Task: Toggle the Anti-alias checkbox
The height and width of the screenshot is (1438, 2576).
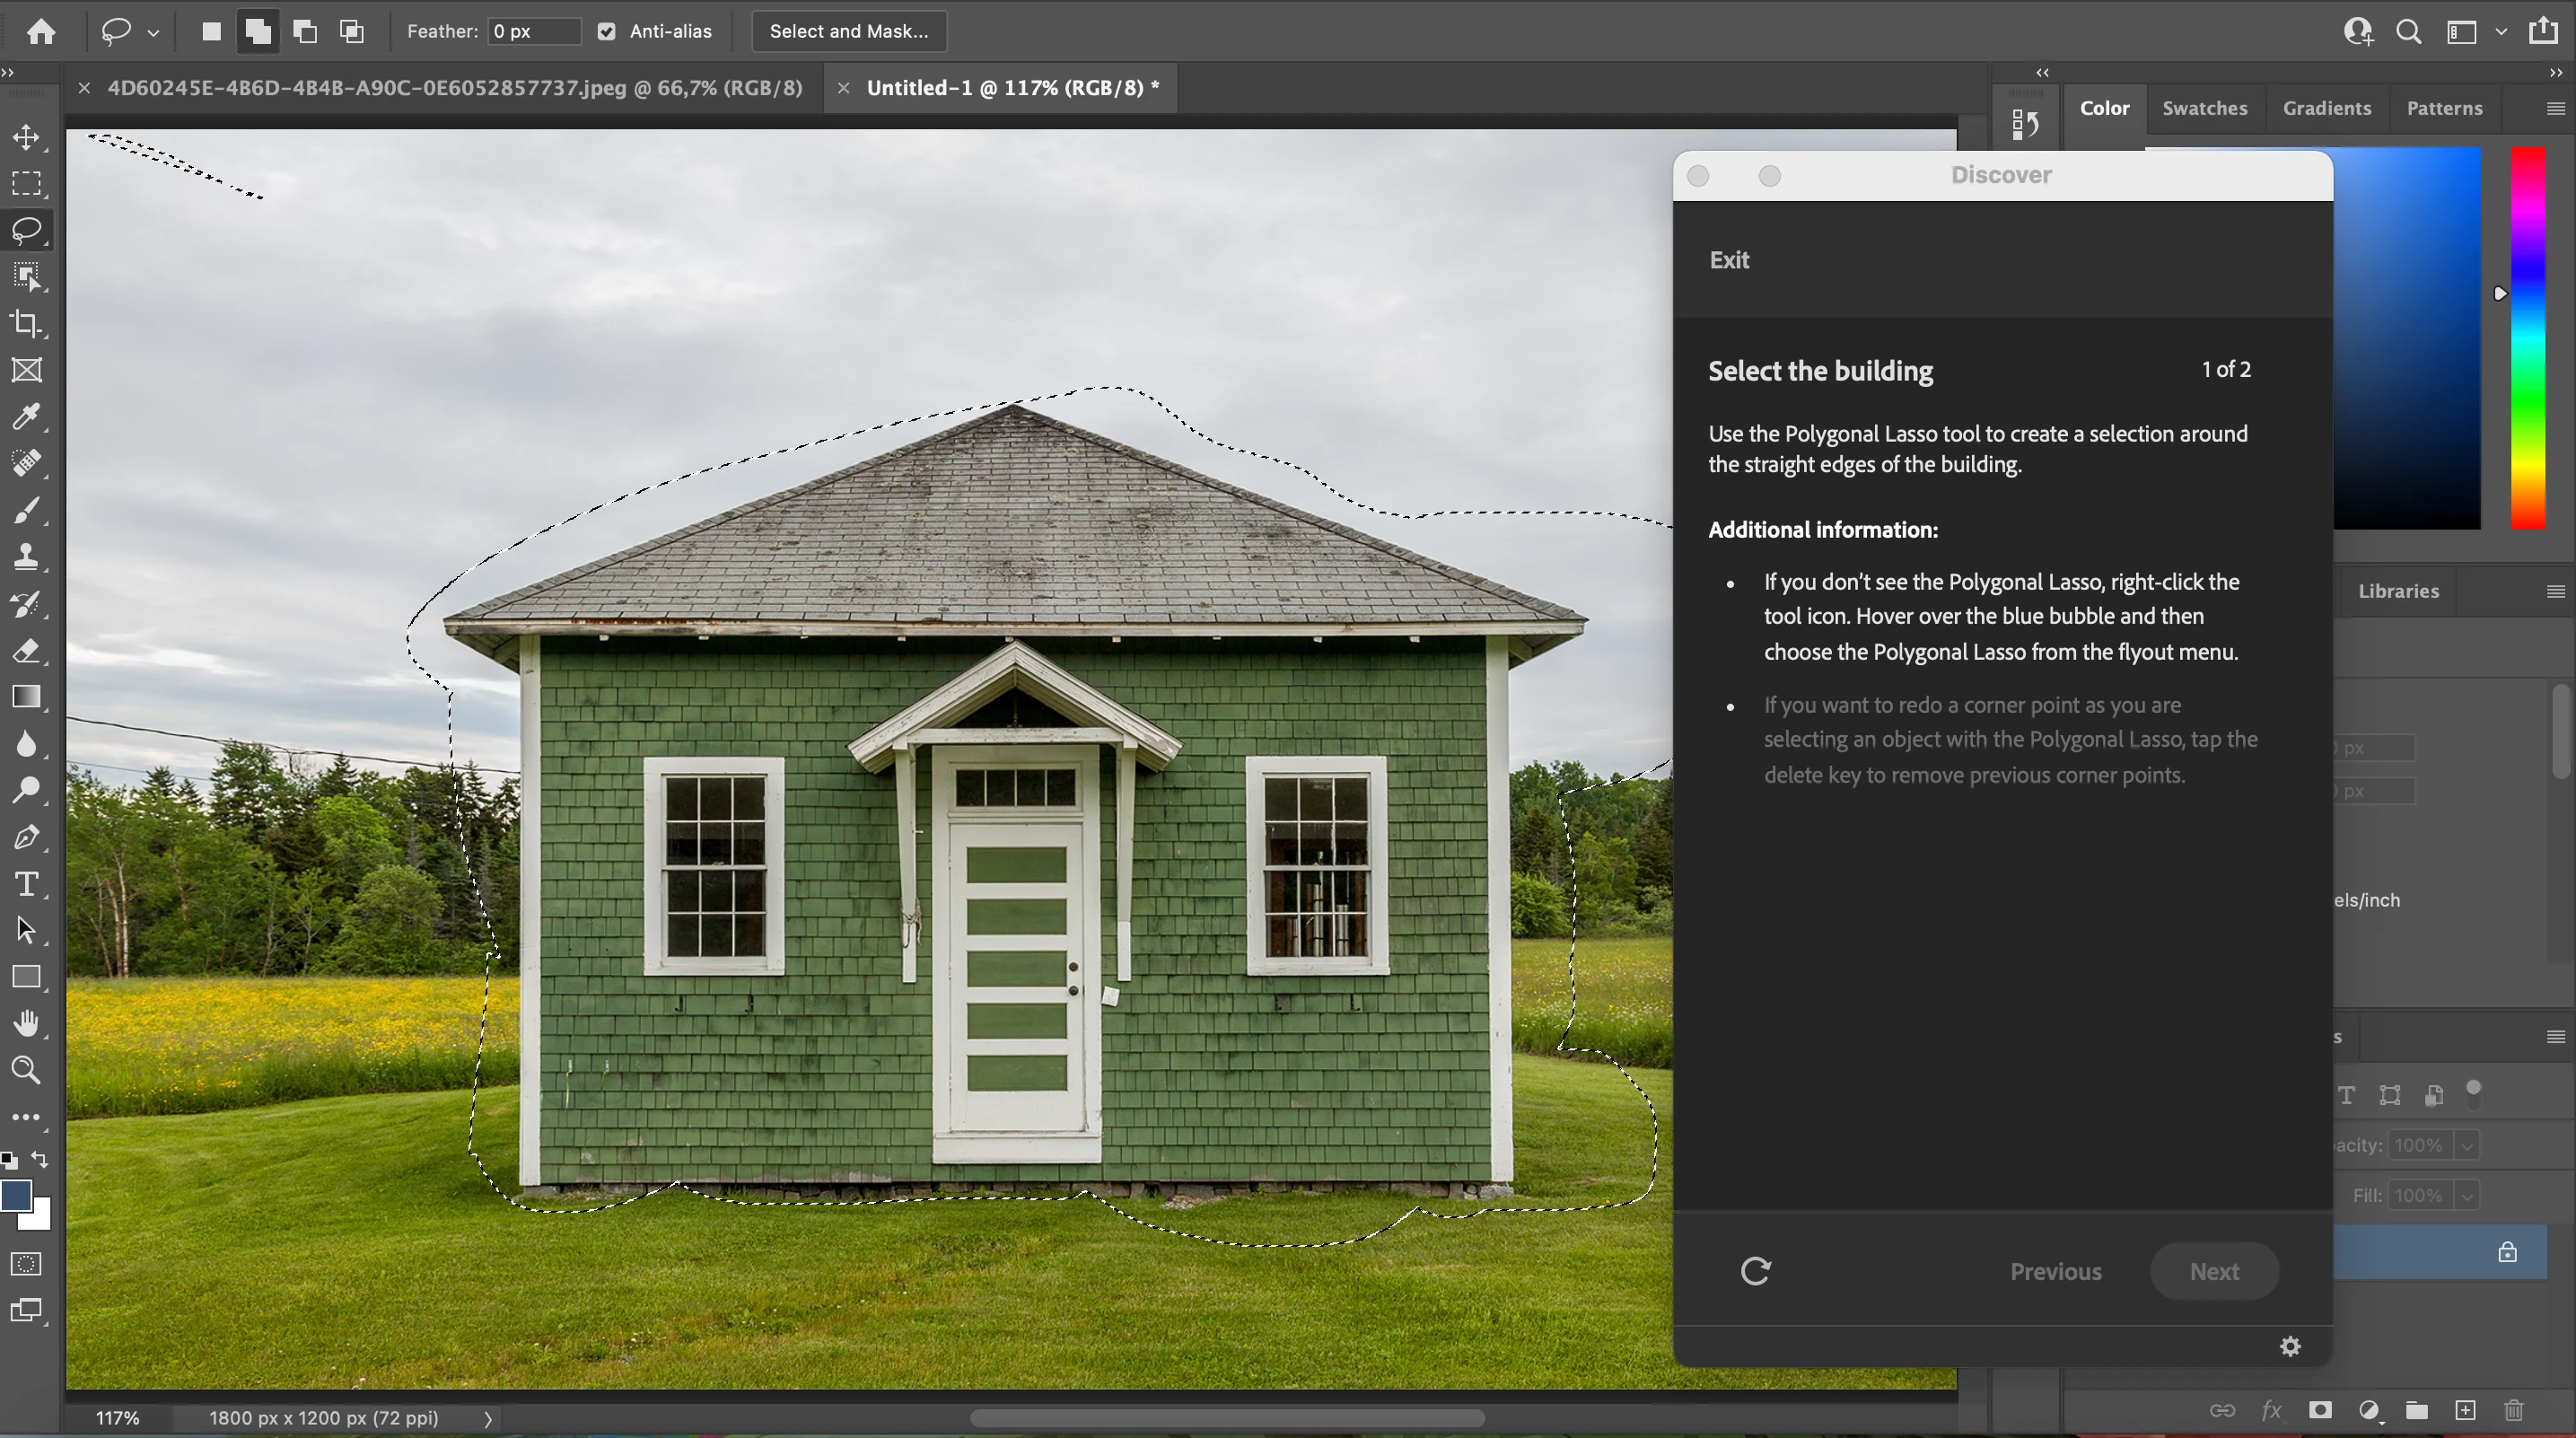Action: click(x=606, y=31)
